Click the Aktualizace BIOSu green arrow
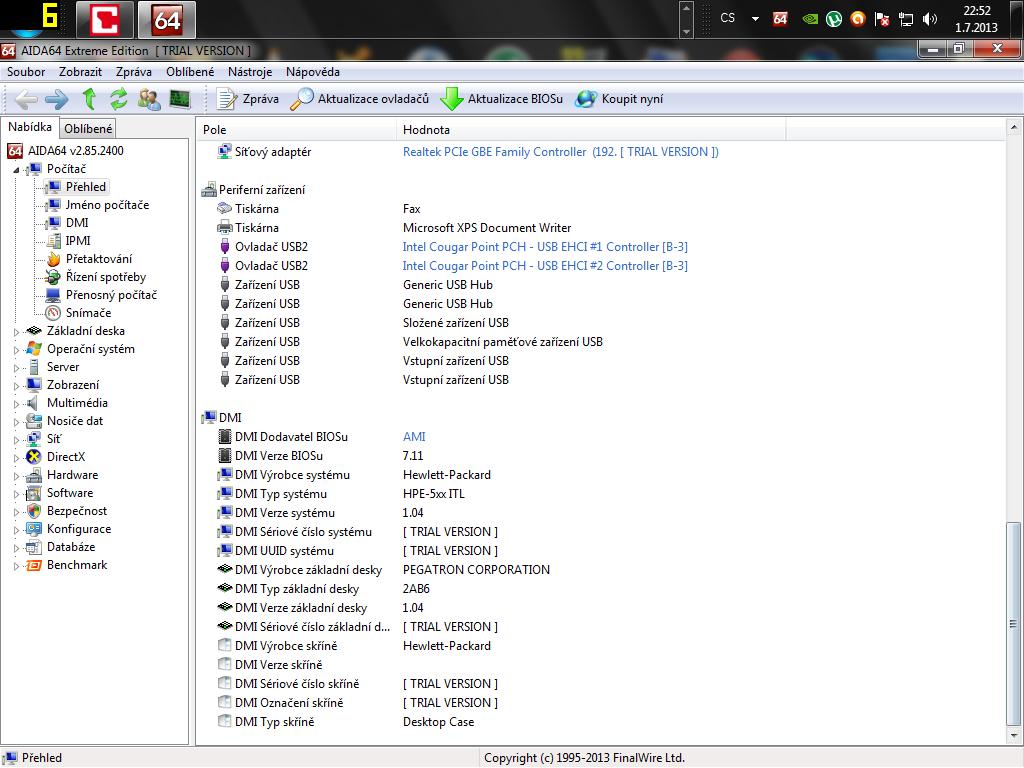Screen dimensions: 1024x768 point(452,98)
